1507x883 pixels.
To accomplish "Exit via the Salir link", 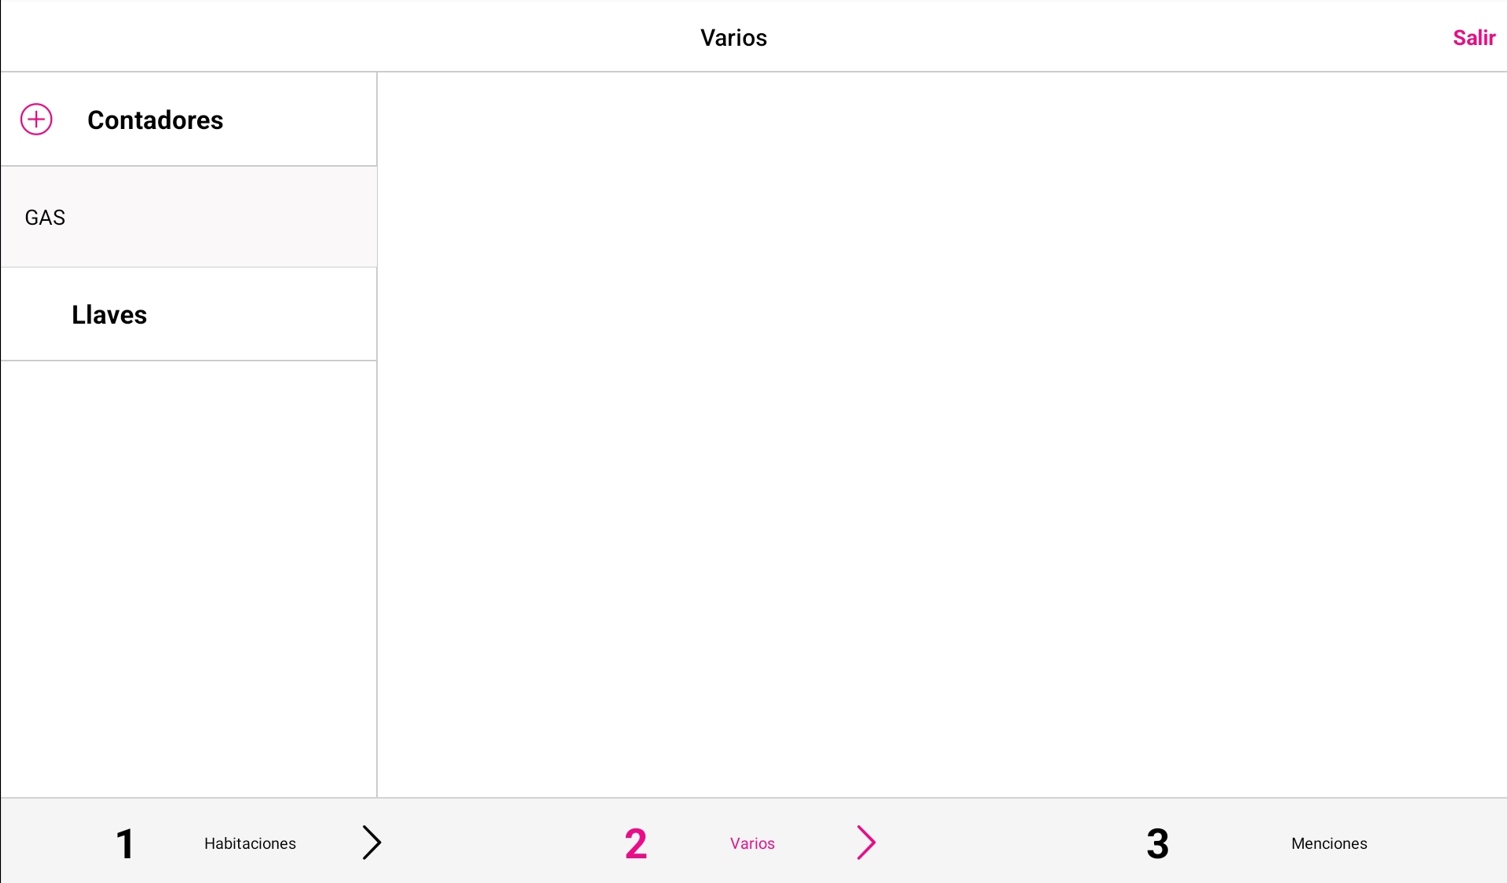I will point(1473,38).
